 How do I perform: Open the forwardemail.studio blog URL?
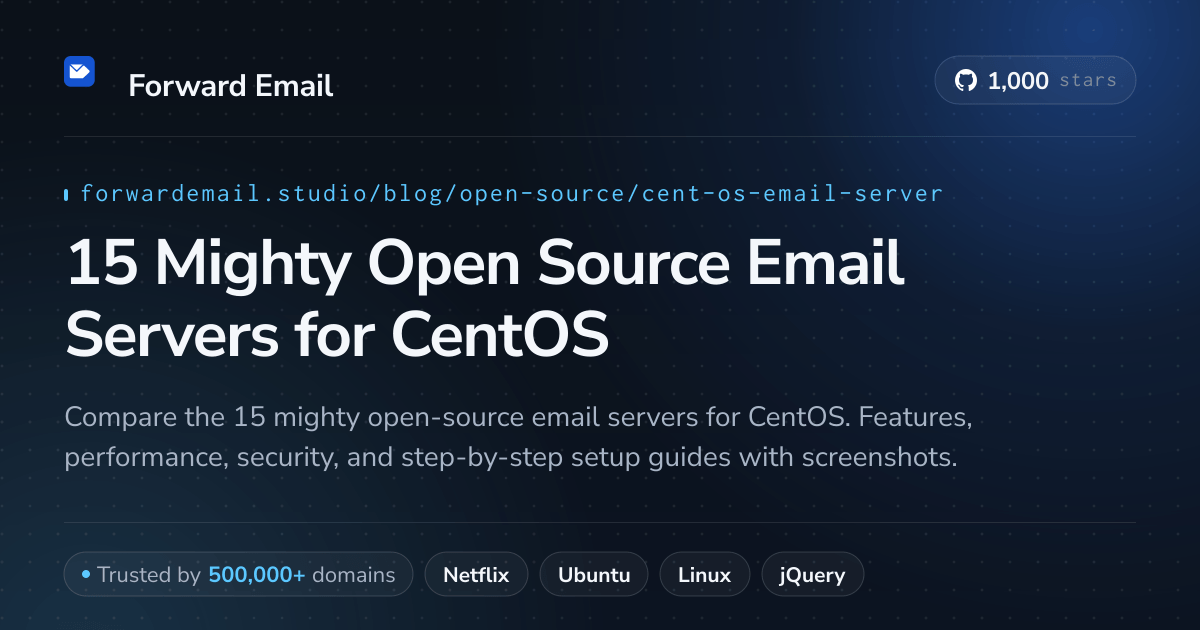pos(511,193)
